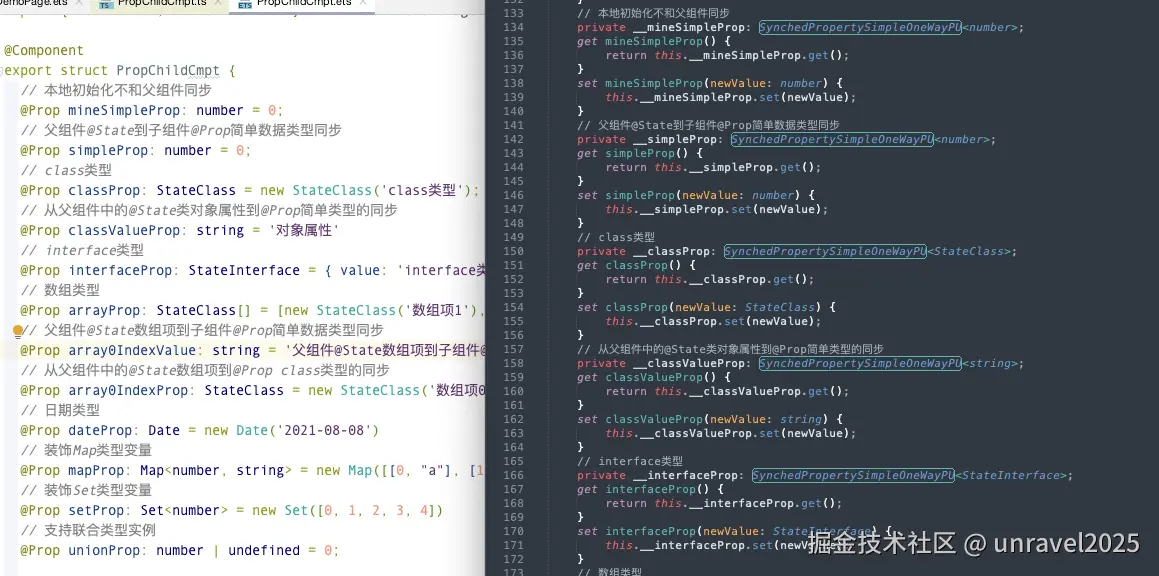Click the classProp: StateClass declaration line
The image size is (1159, 576).
[x=250, y=190]
